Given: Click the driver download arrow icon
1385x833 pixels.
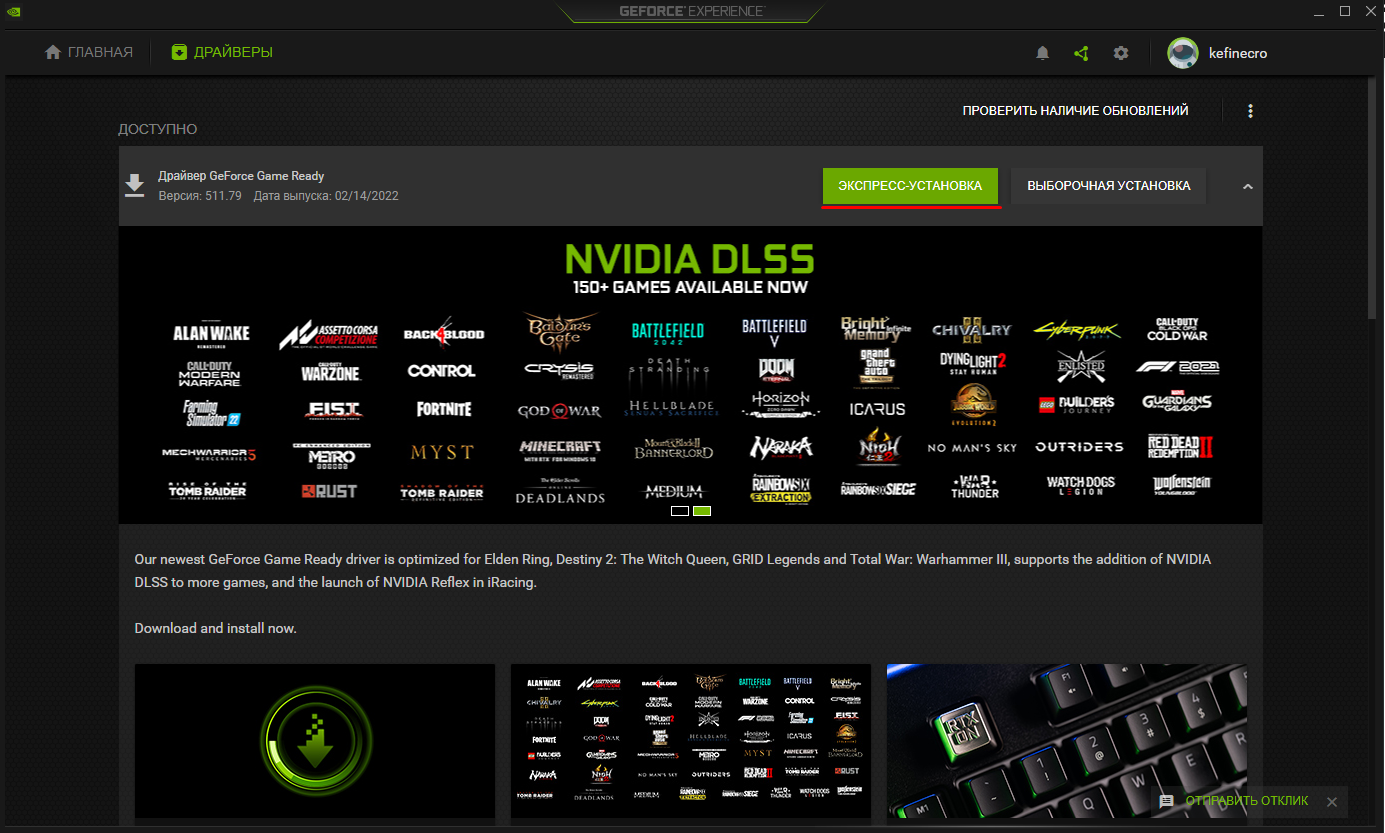Looking at the screenshot, I should [x=133, y=186].
